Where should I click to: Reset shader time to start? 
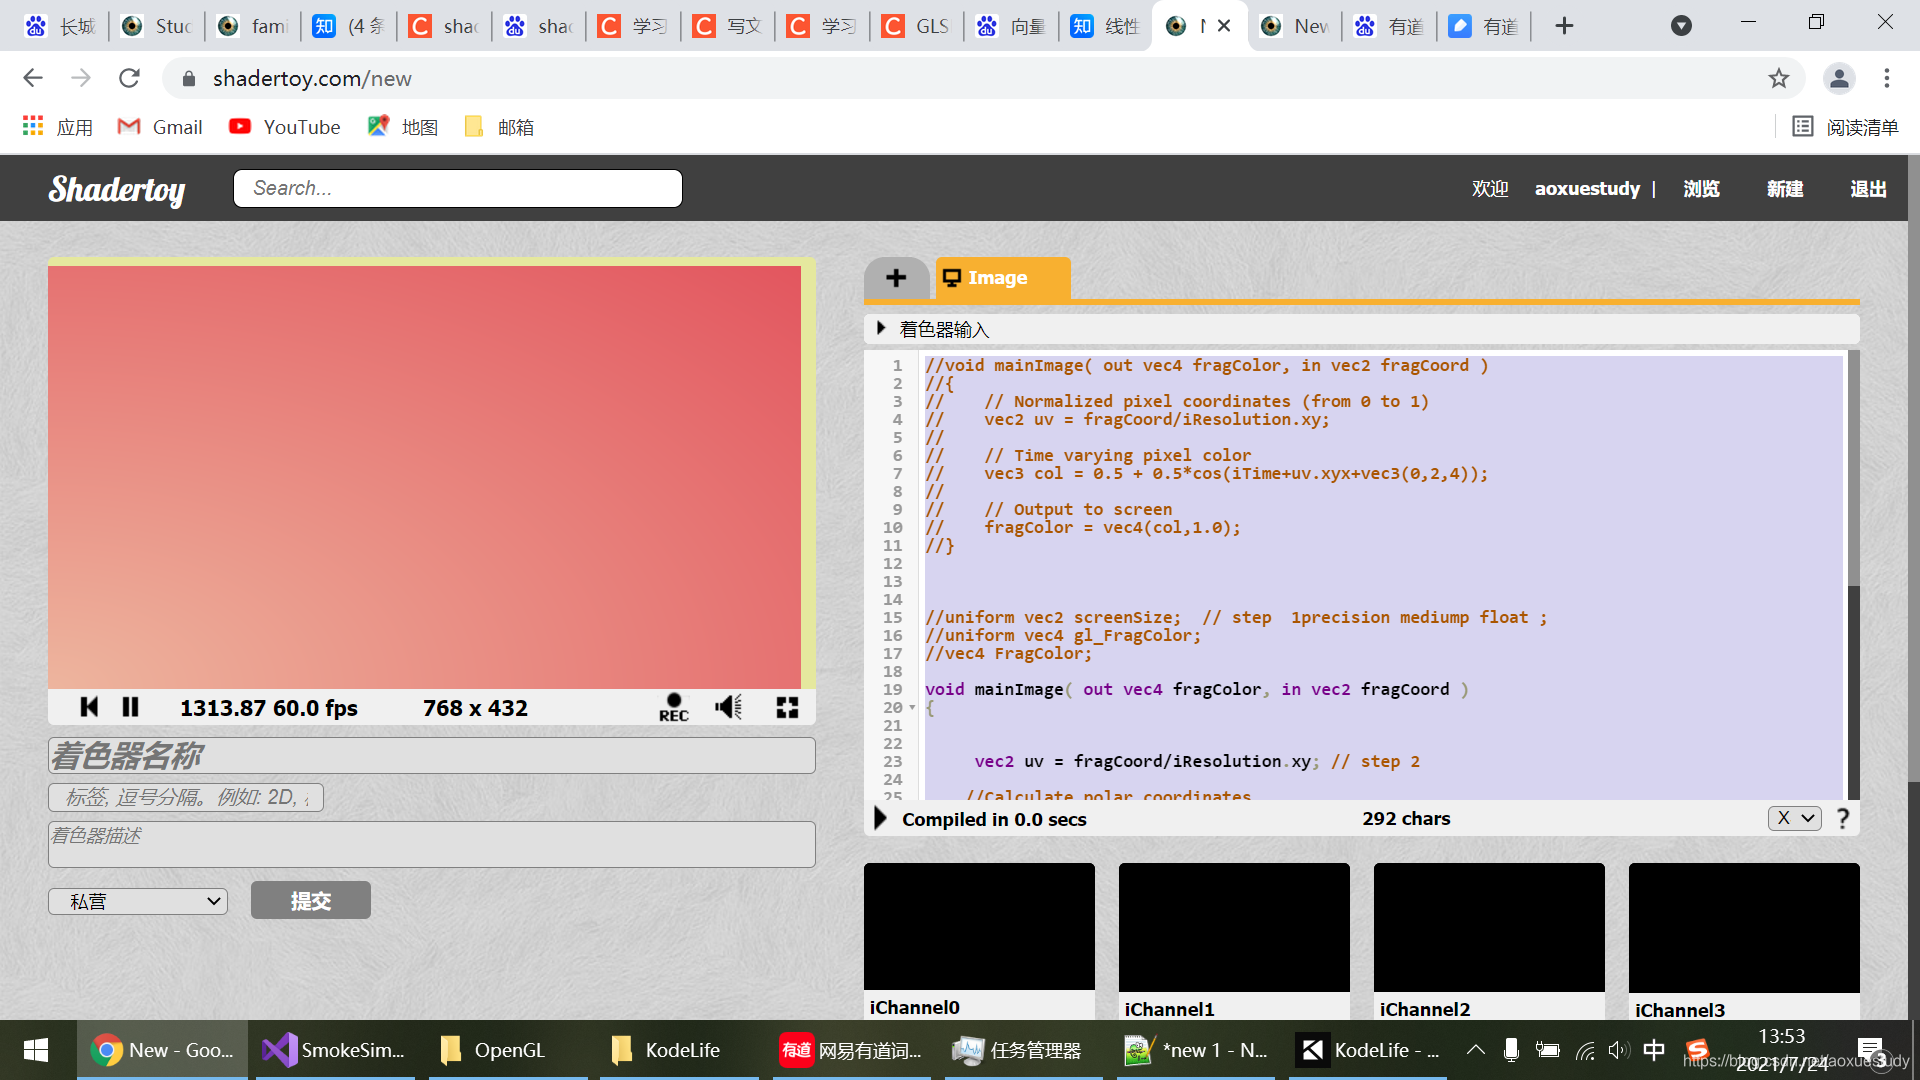coord(89,708)
